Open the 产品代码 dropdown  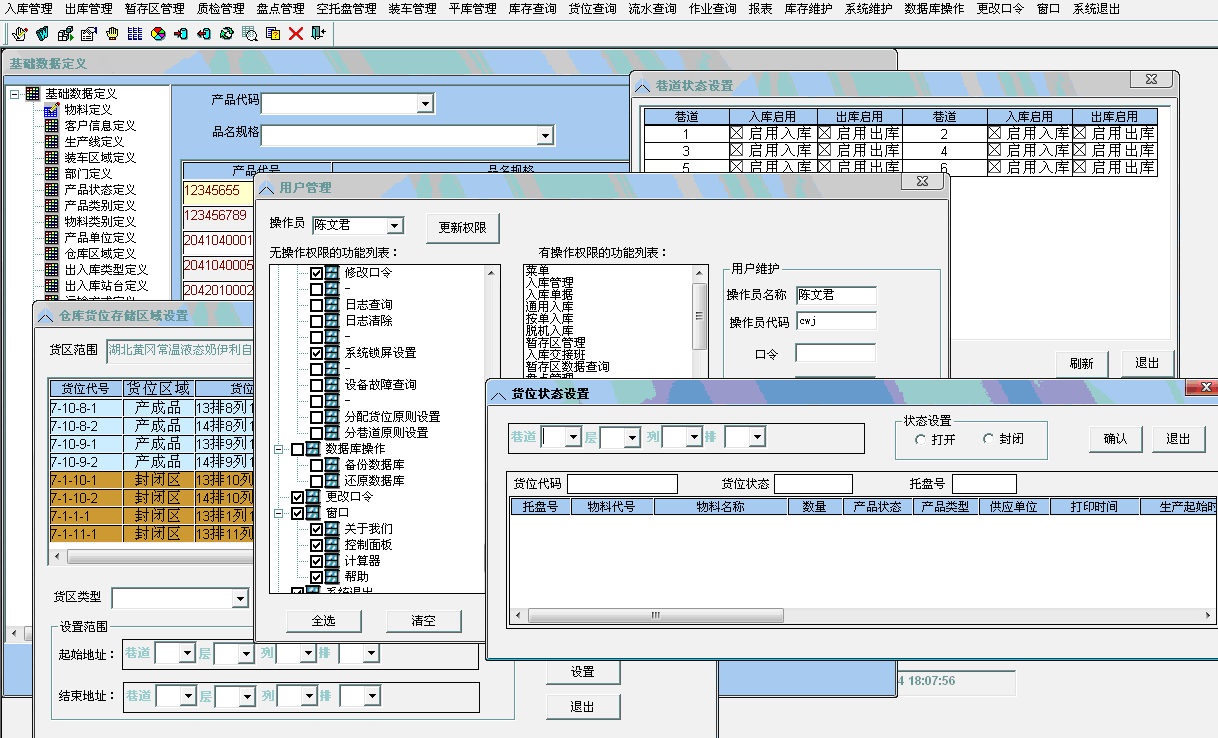click(x=425, y=103)
